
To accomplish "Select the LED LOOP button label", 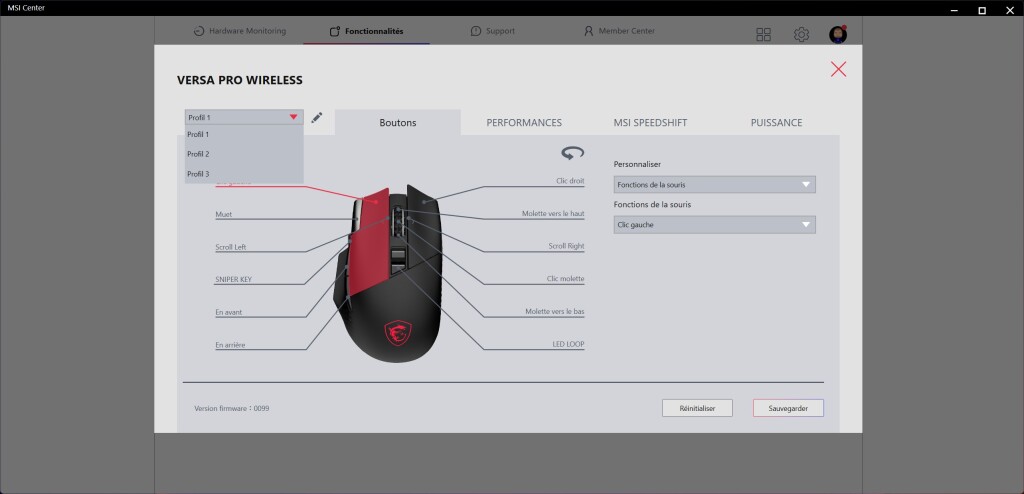I will coord(567,344).
